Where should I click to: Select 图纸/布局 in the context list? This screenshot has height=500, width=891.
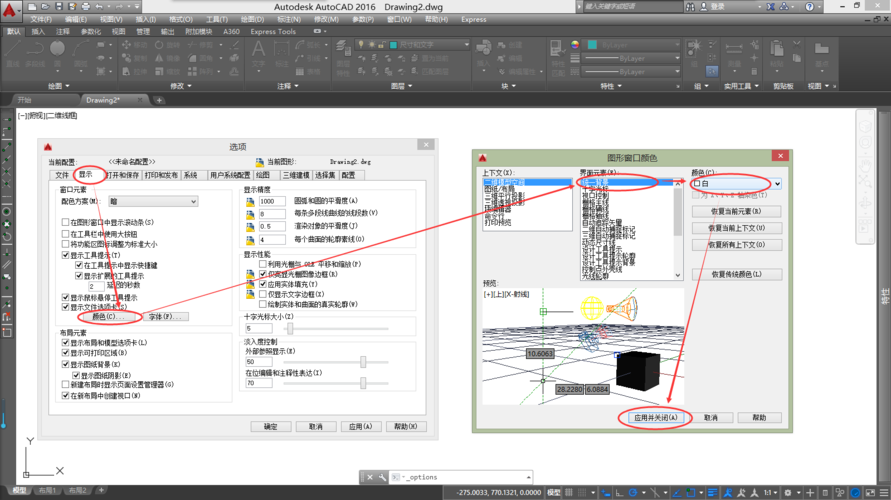[499, 189]
